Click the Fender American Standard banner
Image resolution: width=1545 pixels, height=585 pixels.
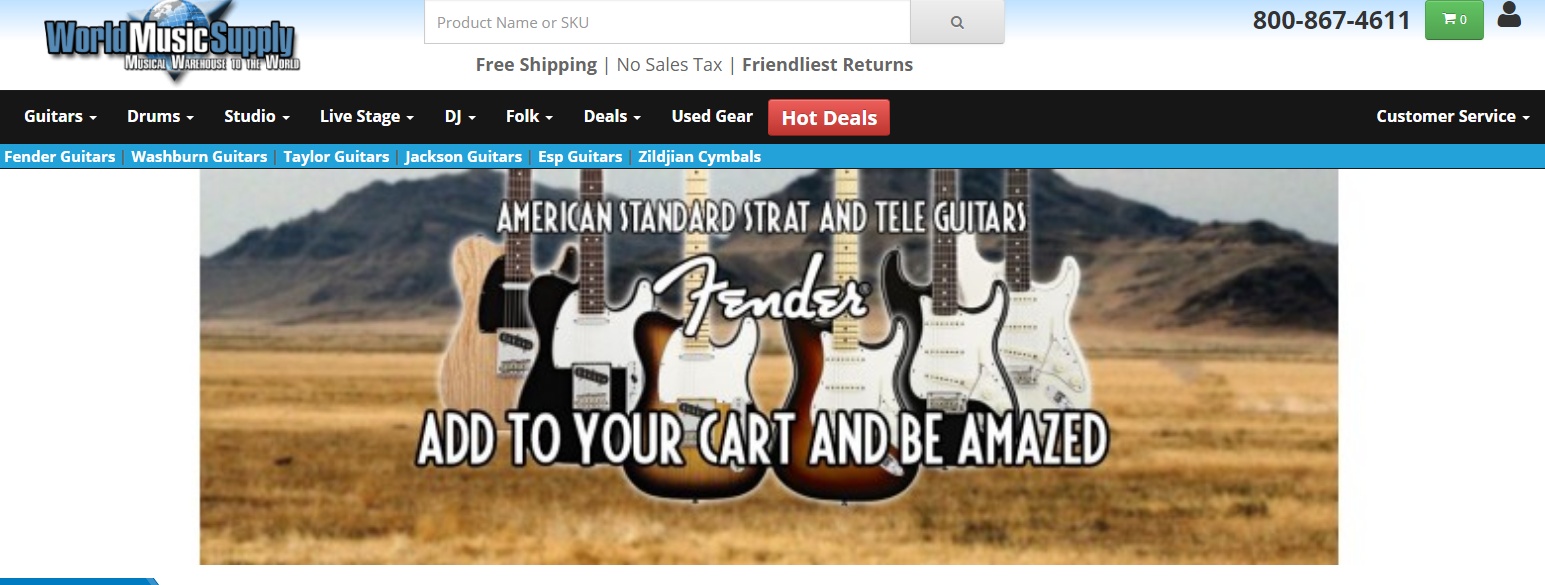tap(768, 367)
